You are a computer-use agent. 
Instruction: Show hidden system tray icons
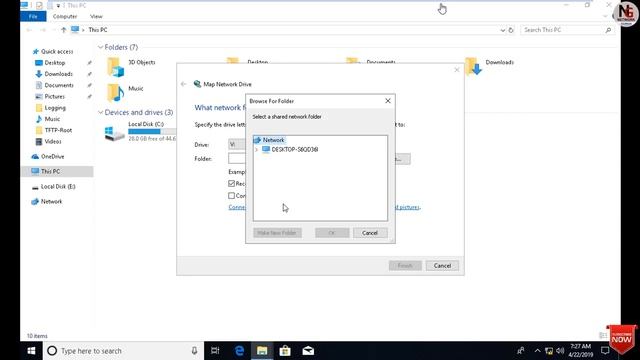click(537, 351)
